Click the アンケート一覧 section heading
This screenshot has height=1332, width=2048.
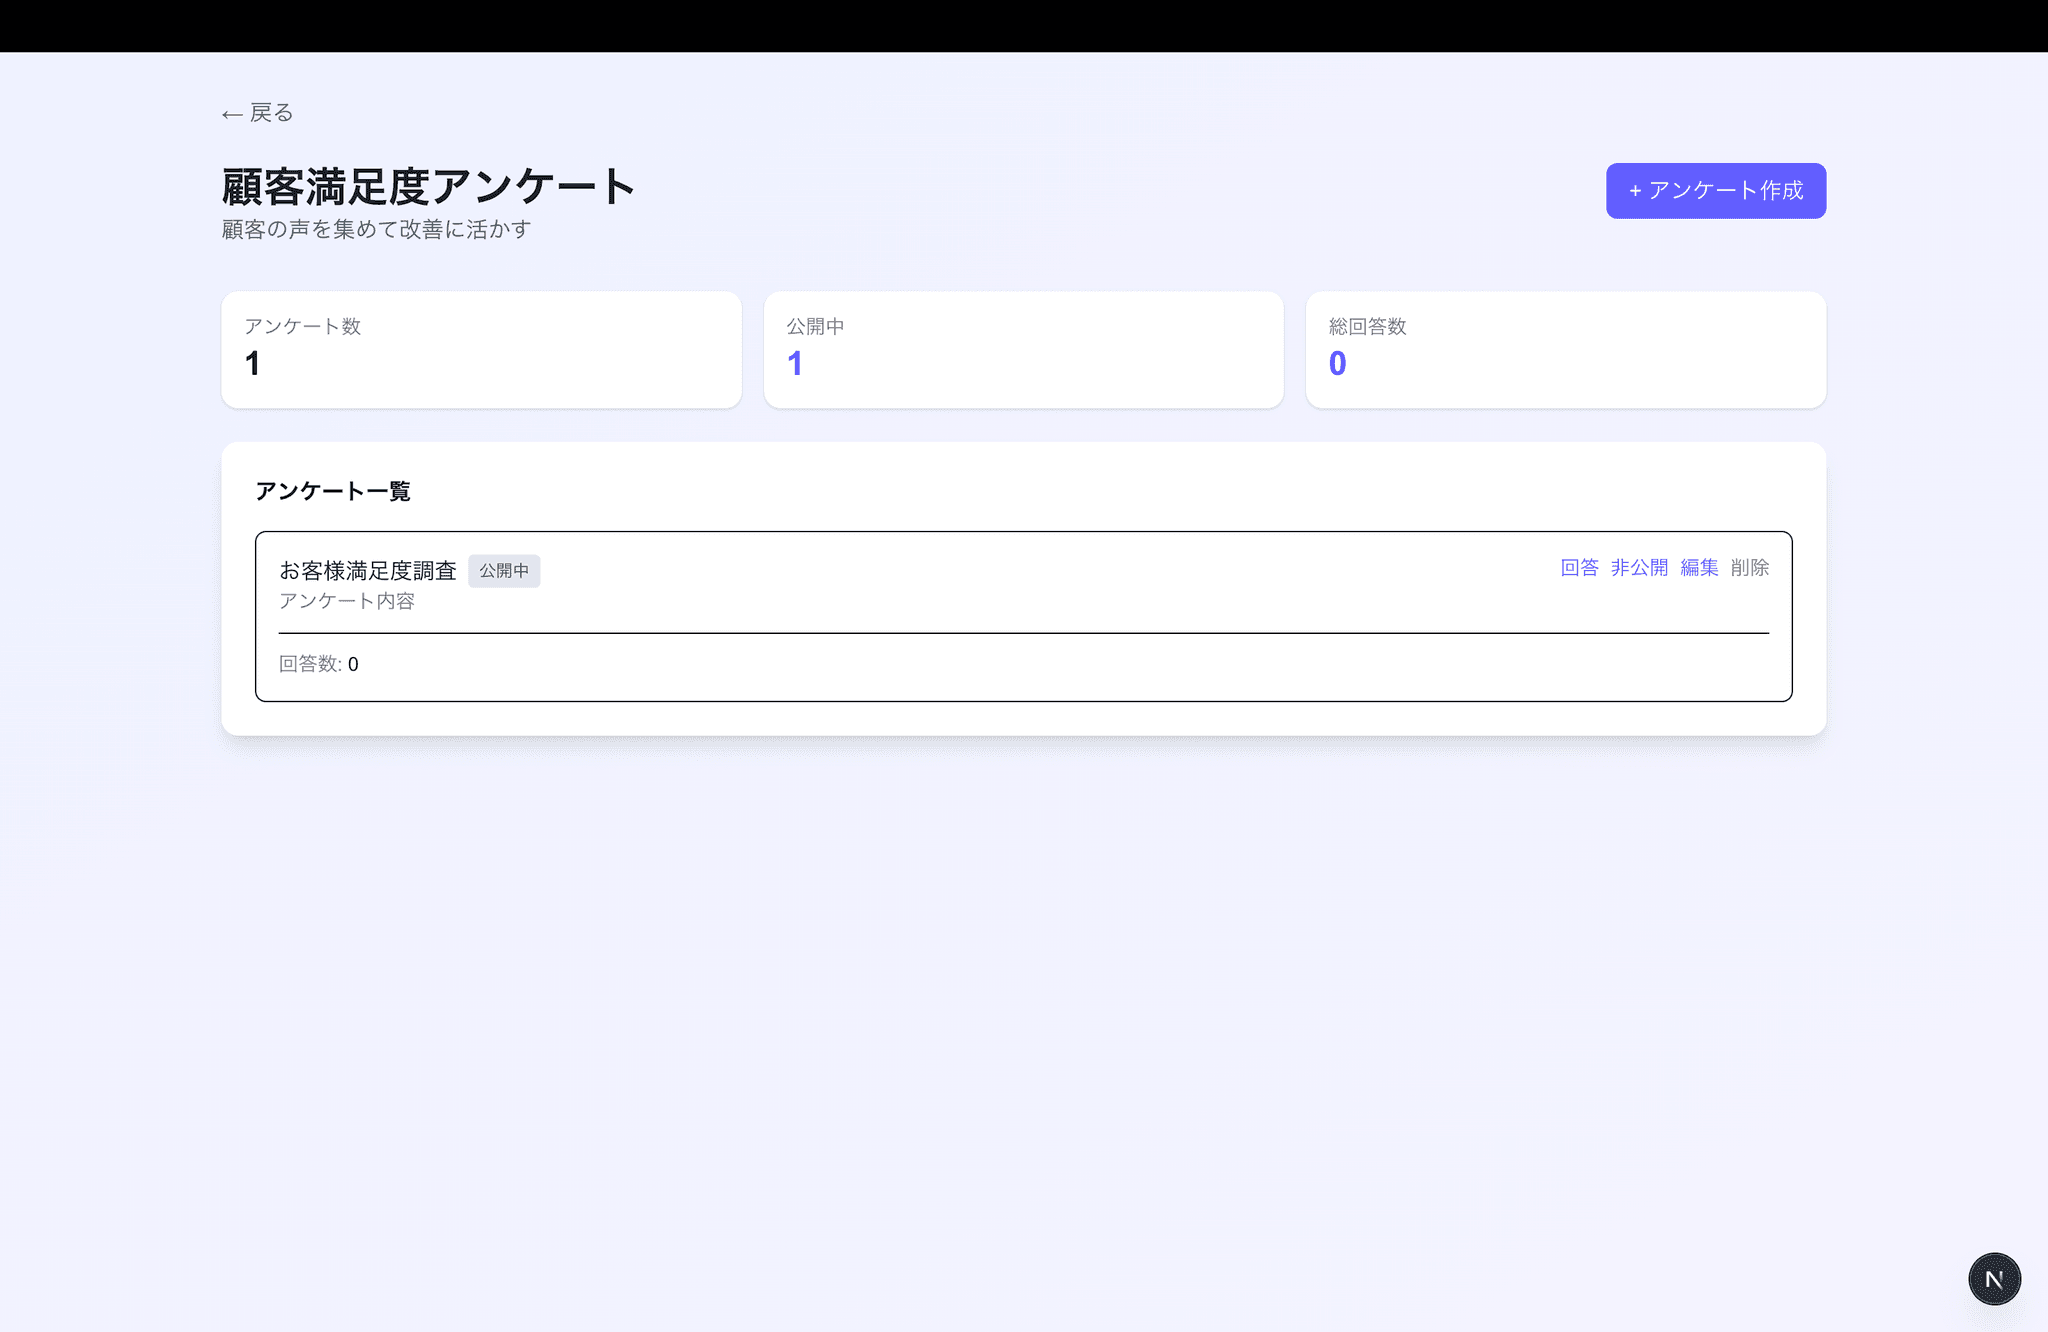coord(334,491)
